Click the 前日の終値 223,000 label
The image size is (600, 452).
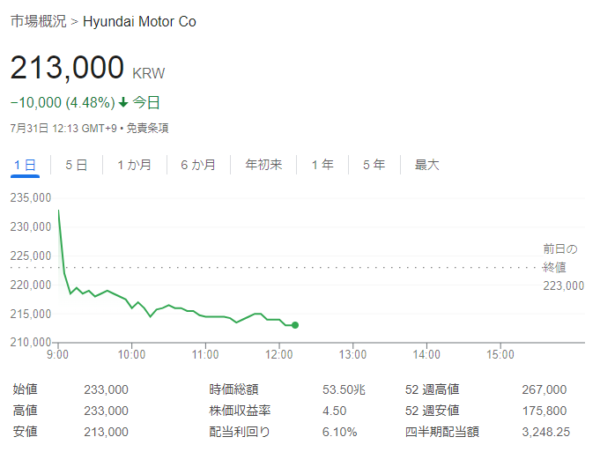point(561,267)
